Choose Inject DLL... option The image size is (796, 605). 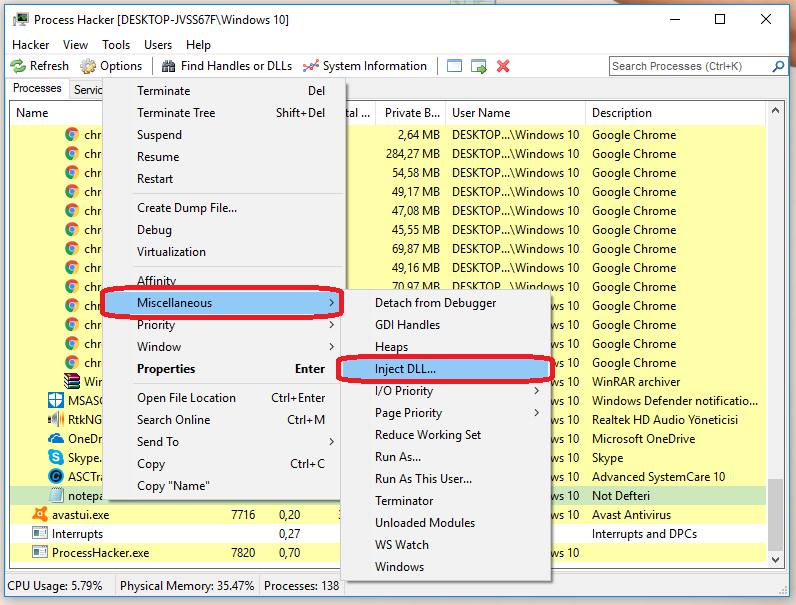click(x=446, y=369)
